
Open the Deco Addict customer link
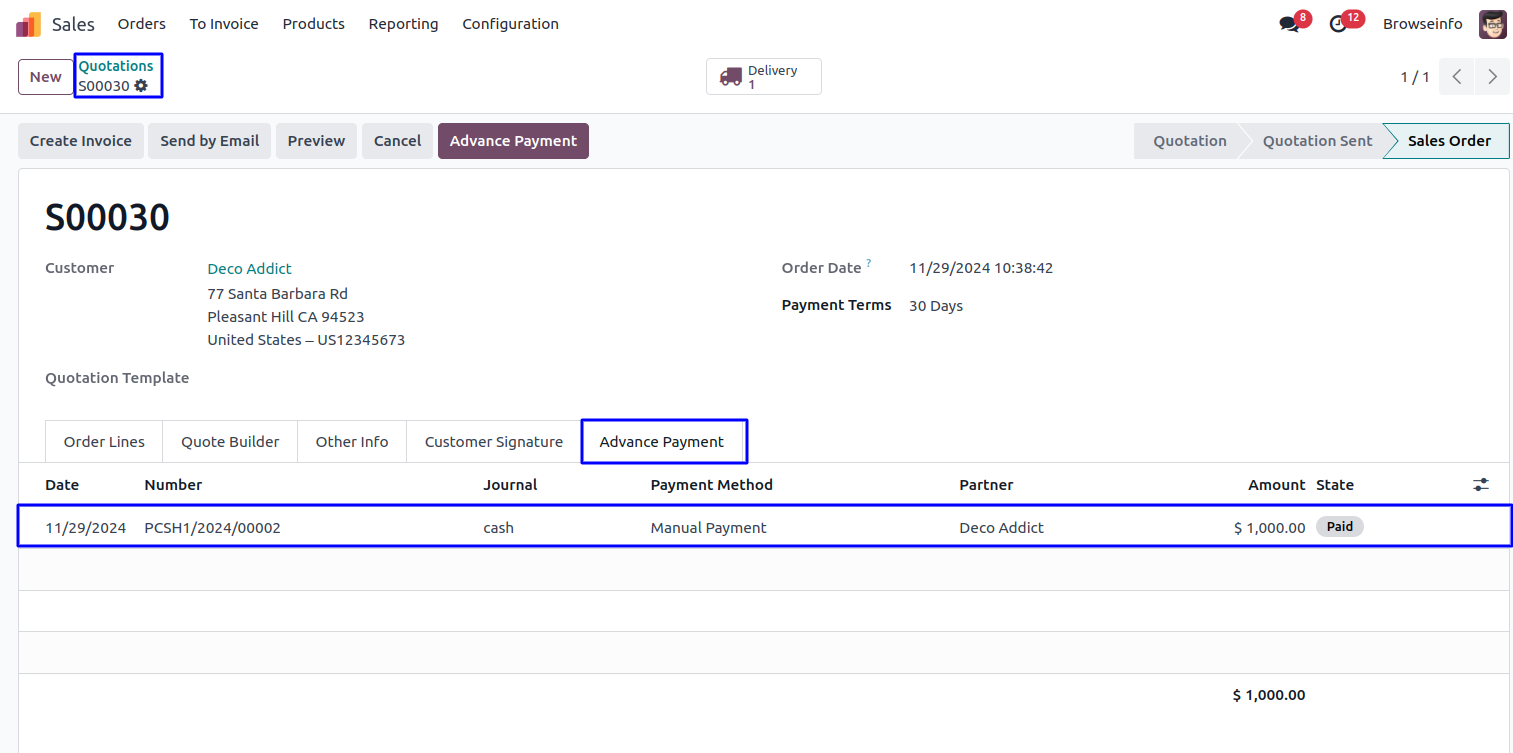(250, 269)
